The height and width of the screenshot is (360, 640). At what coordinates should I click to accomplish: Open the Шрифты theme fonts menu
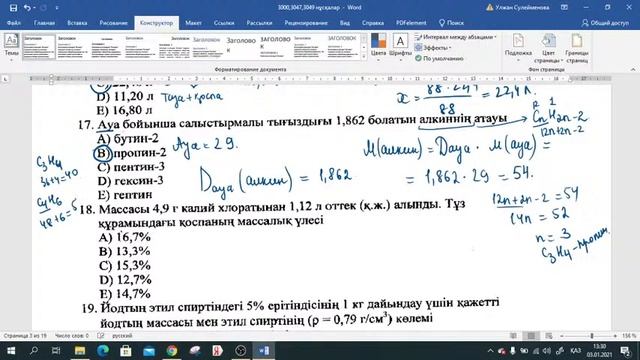(x=400, y=47)
